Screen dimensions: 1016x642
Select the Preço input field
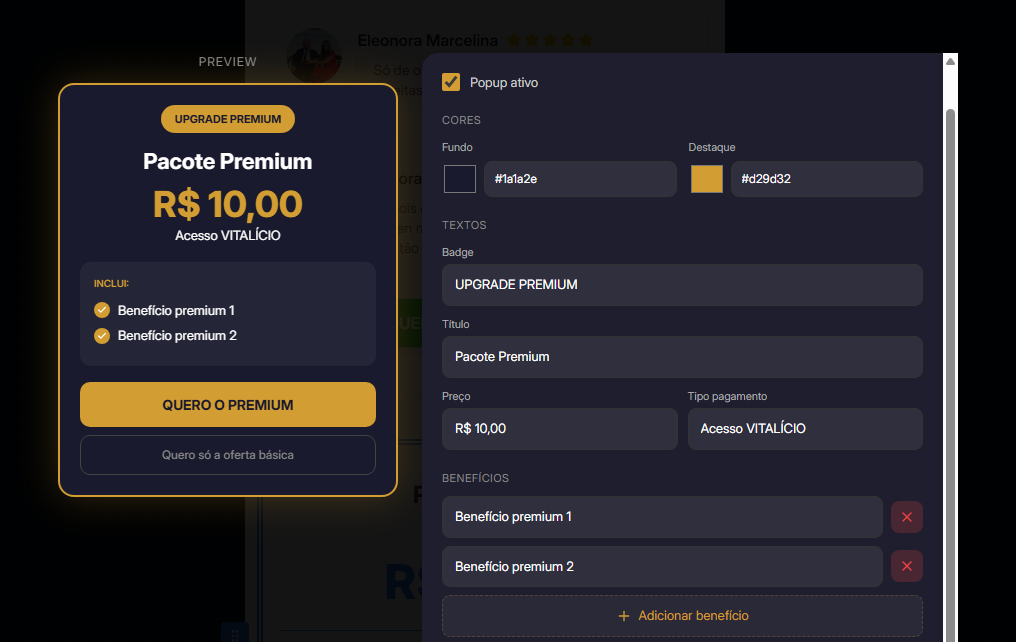(559, 429)
